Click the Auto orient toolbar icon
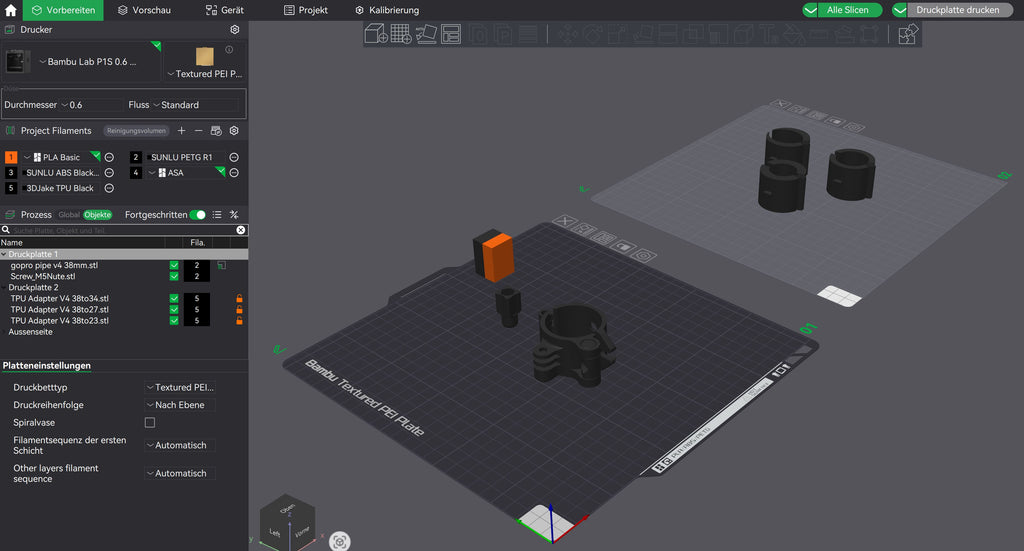This screenshot has height=551, width=1024. click(426, 34)
